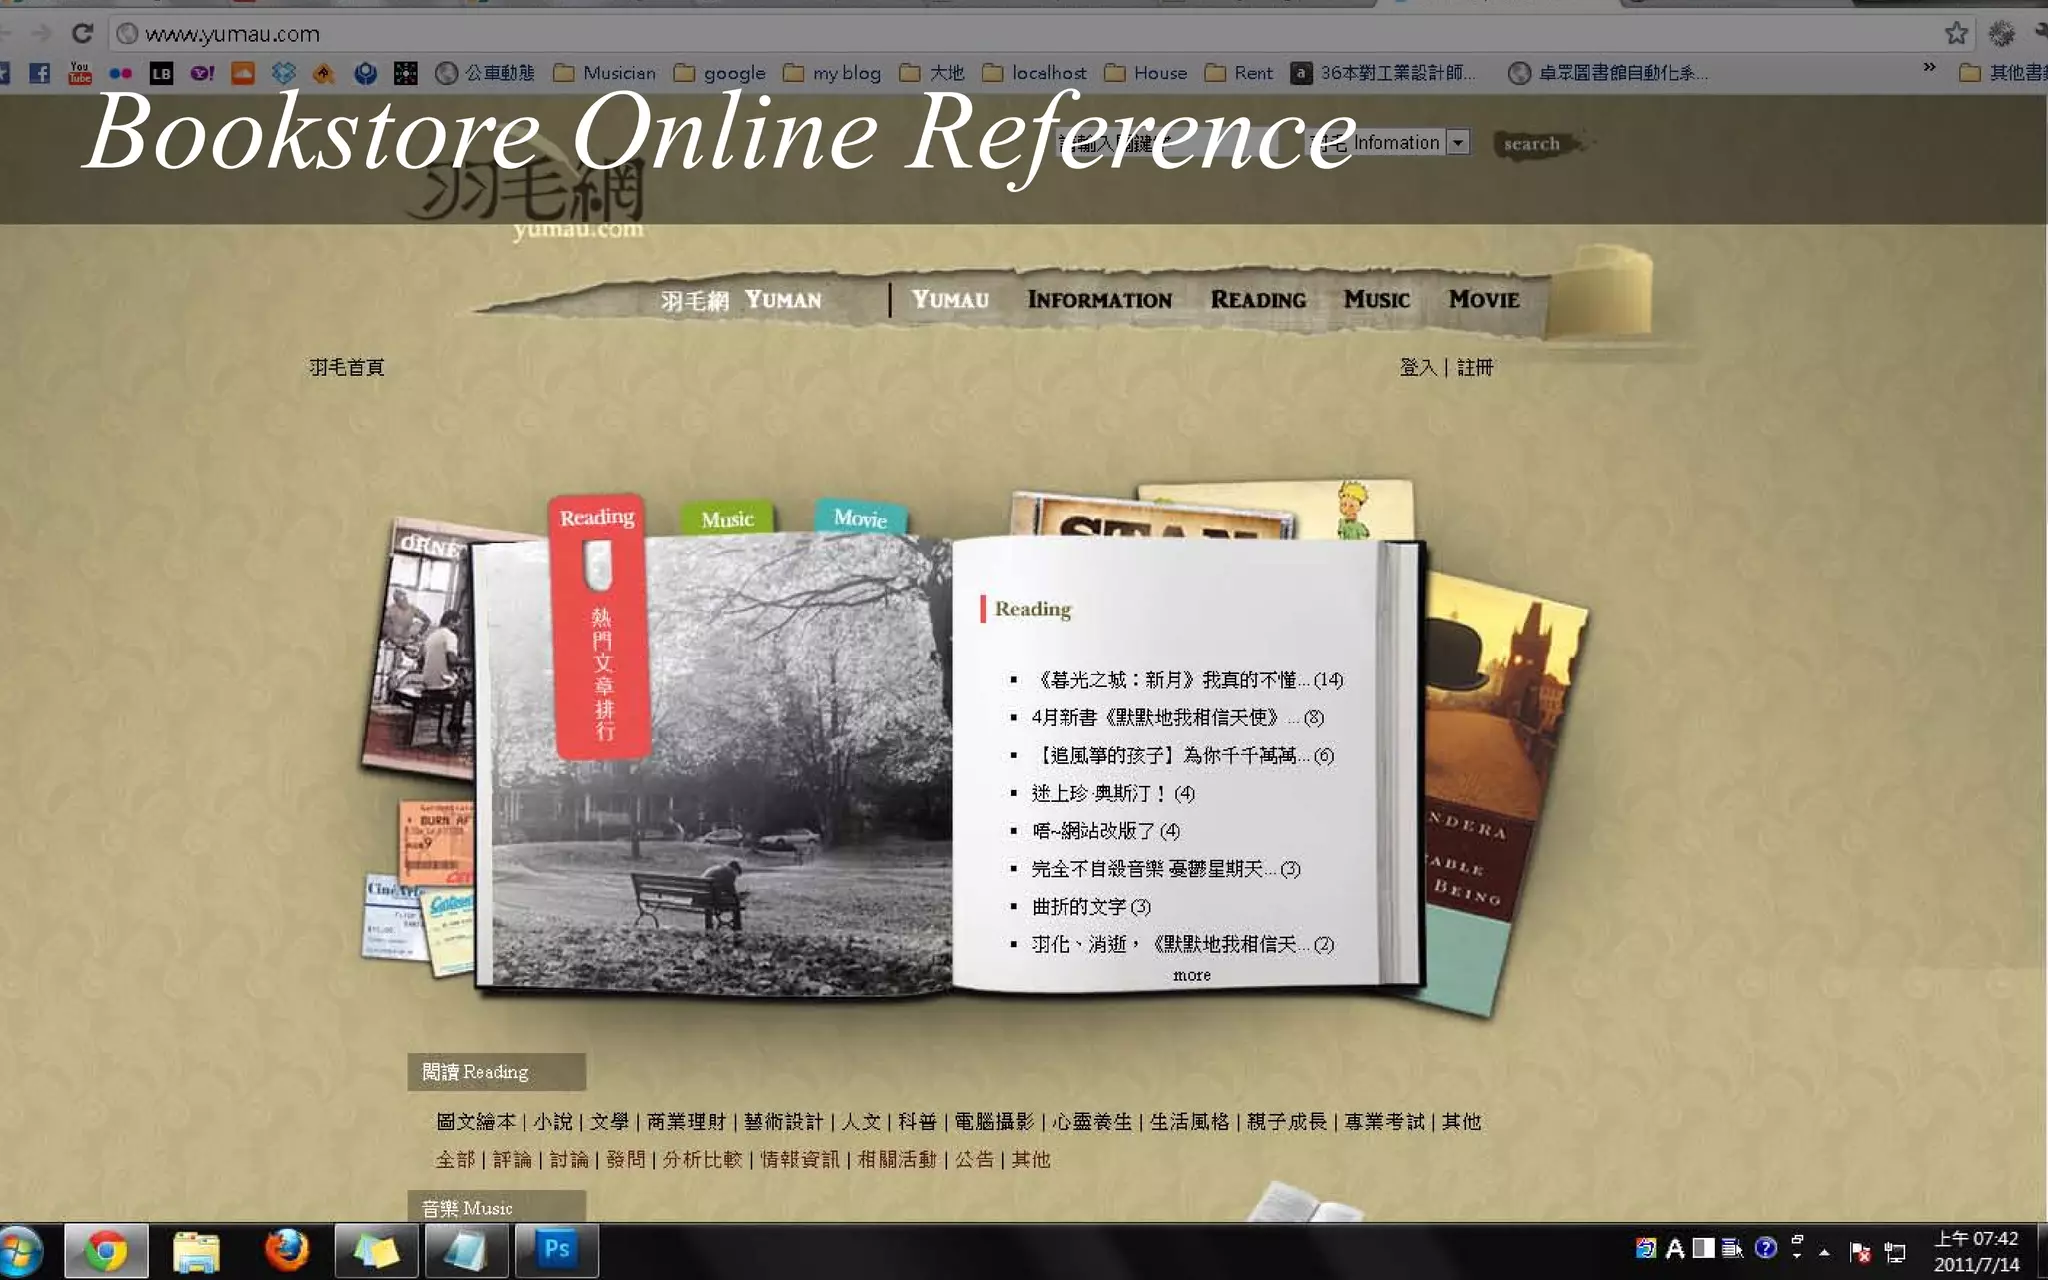Reload the page with the refresh icon
The image size is (2048, 1280).
pos(82,33)
